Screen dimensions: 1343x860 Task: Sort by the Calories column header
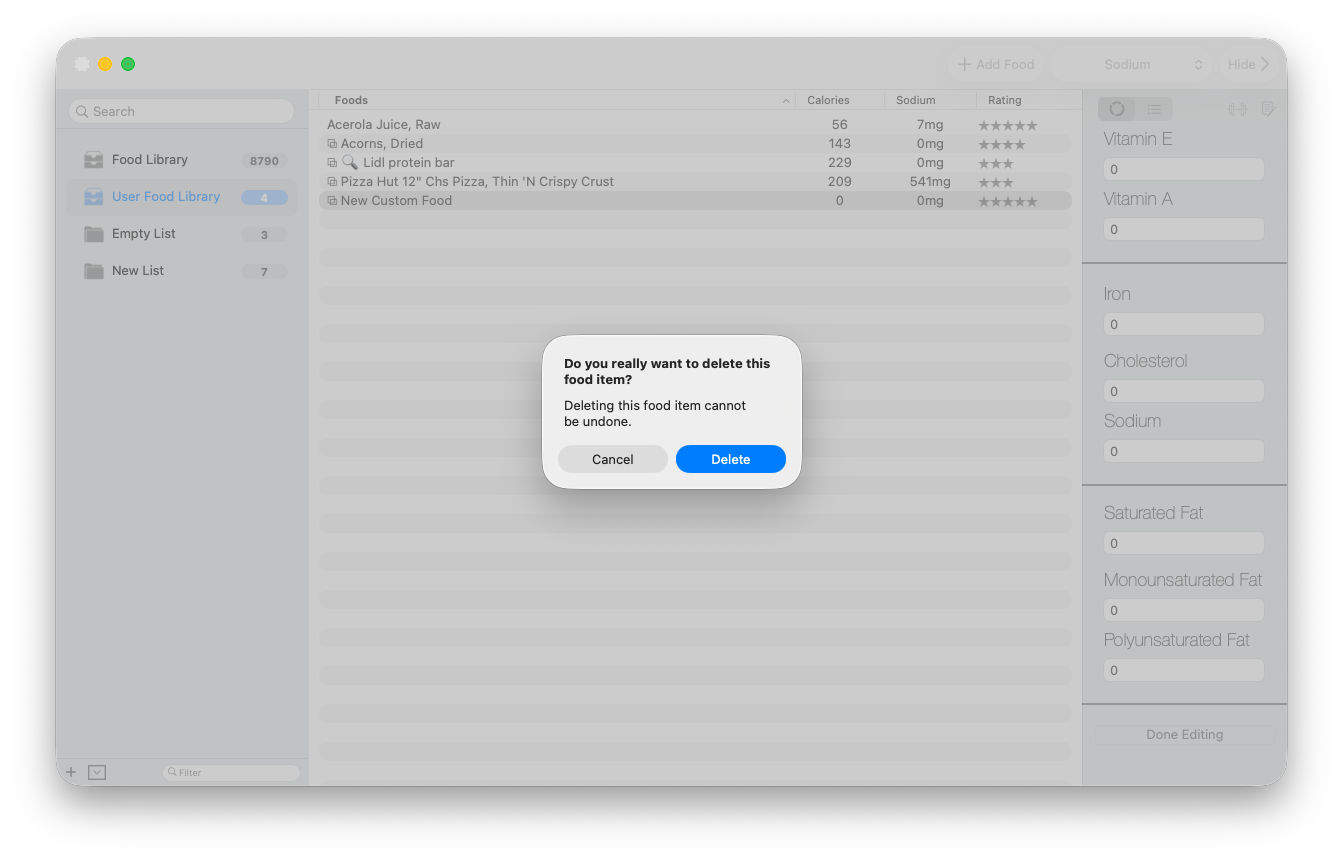(840, 100)
